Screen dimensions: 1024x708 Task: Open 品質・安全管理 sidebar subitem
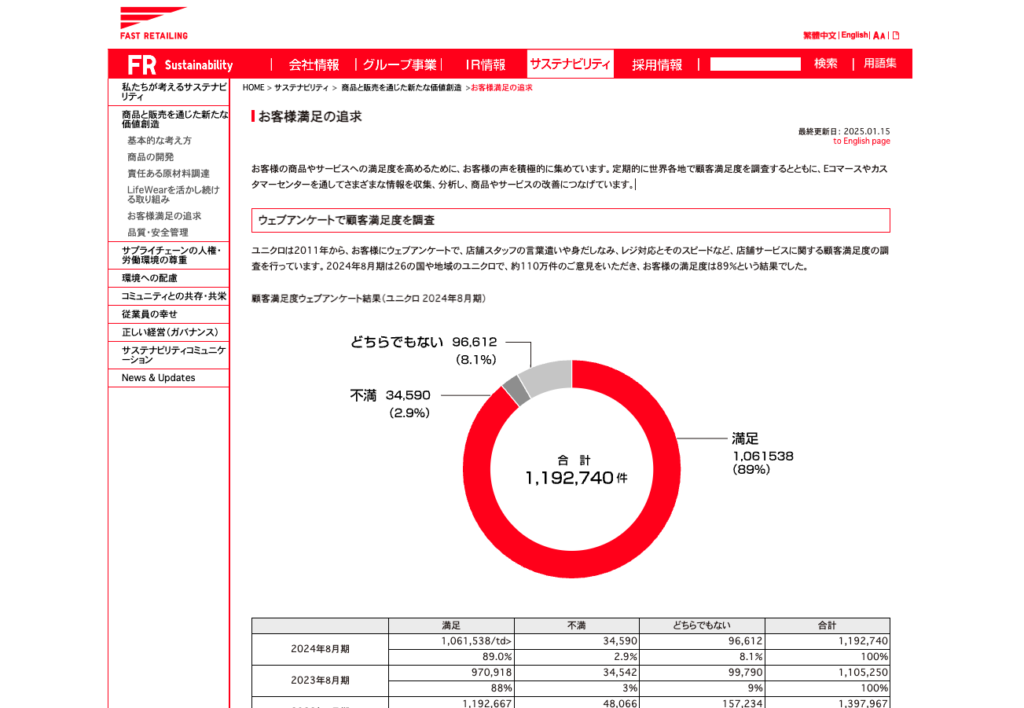[157, 233]
